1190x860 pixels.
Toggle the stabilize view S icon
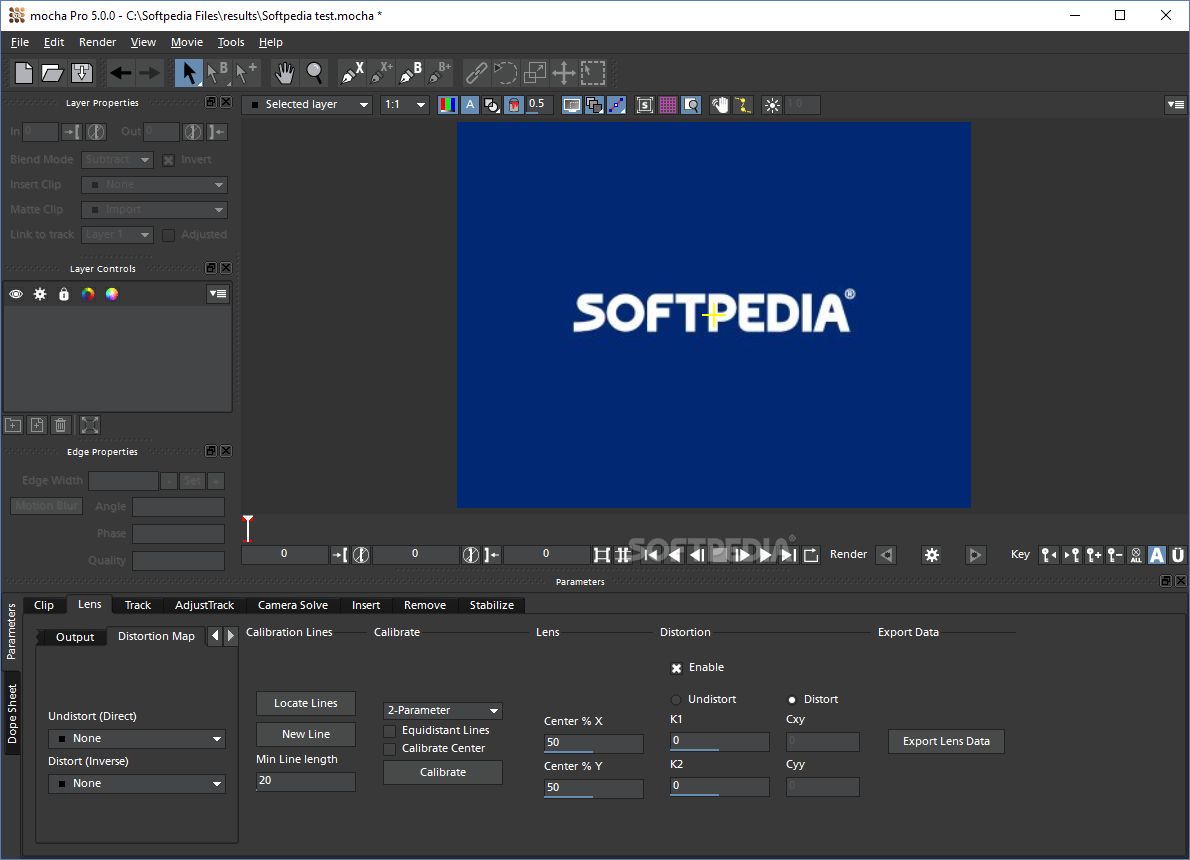645,105
